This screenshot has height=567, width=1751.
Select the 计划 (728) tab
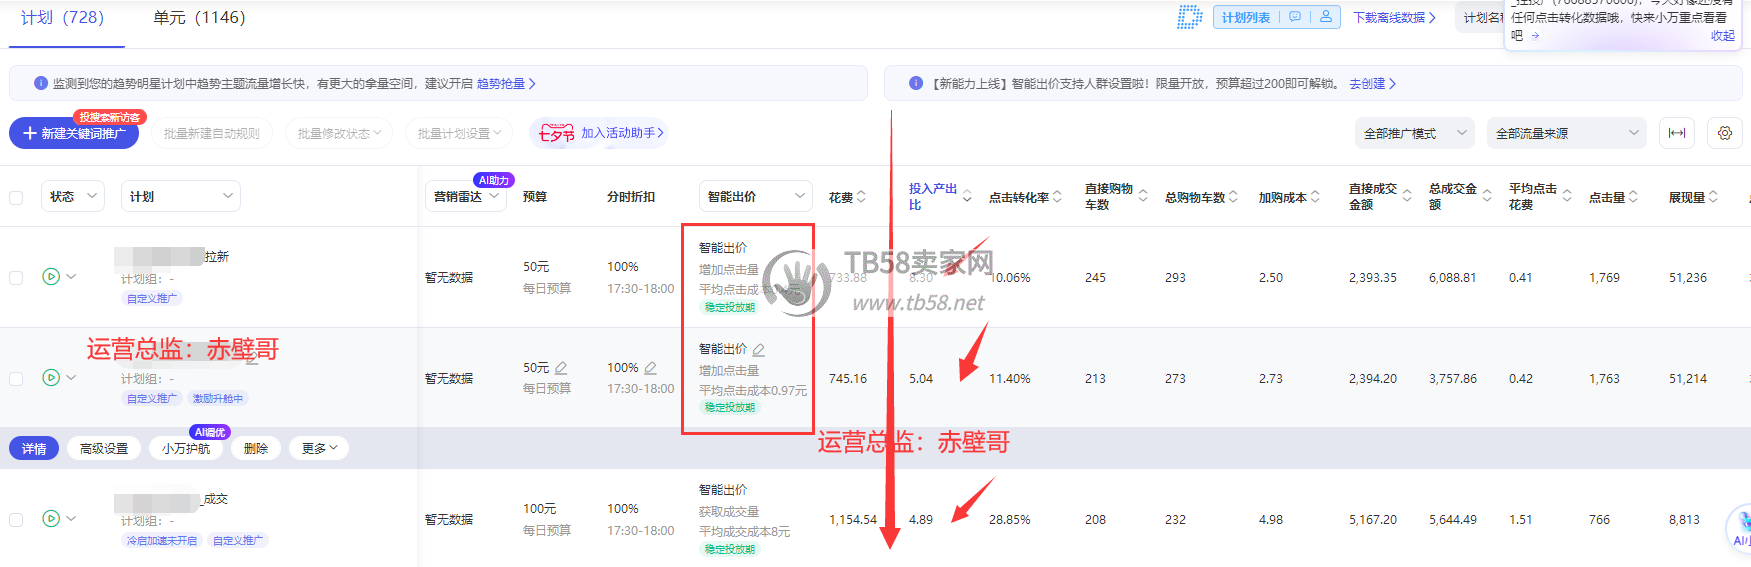tap(63, 18)
